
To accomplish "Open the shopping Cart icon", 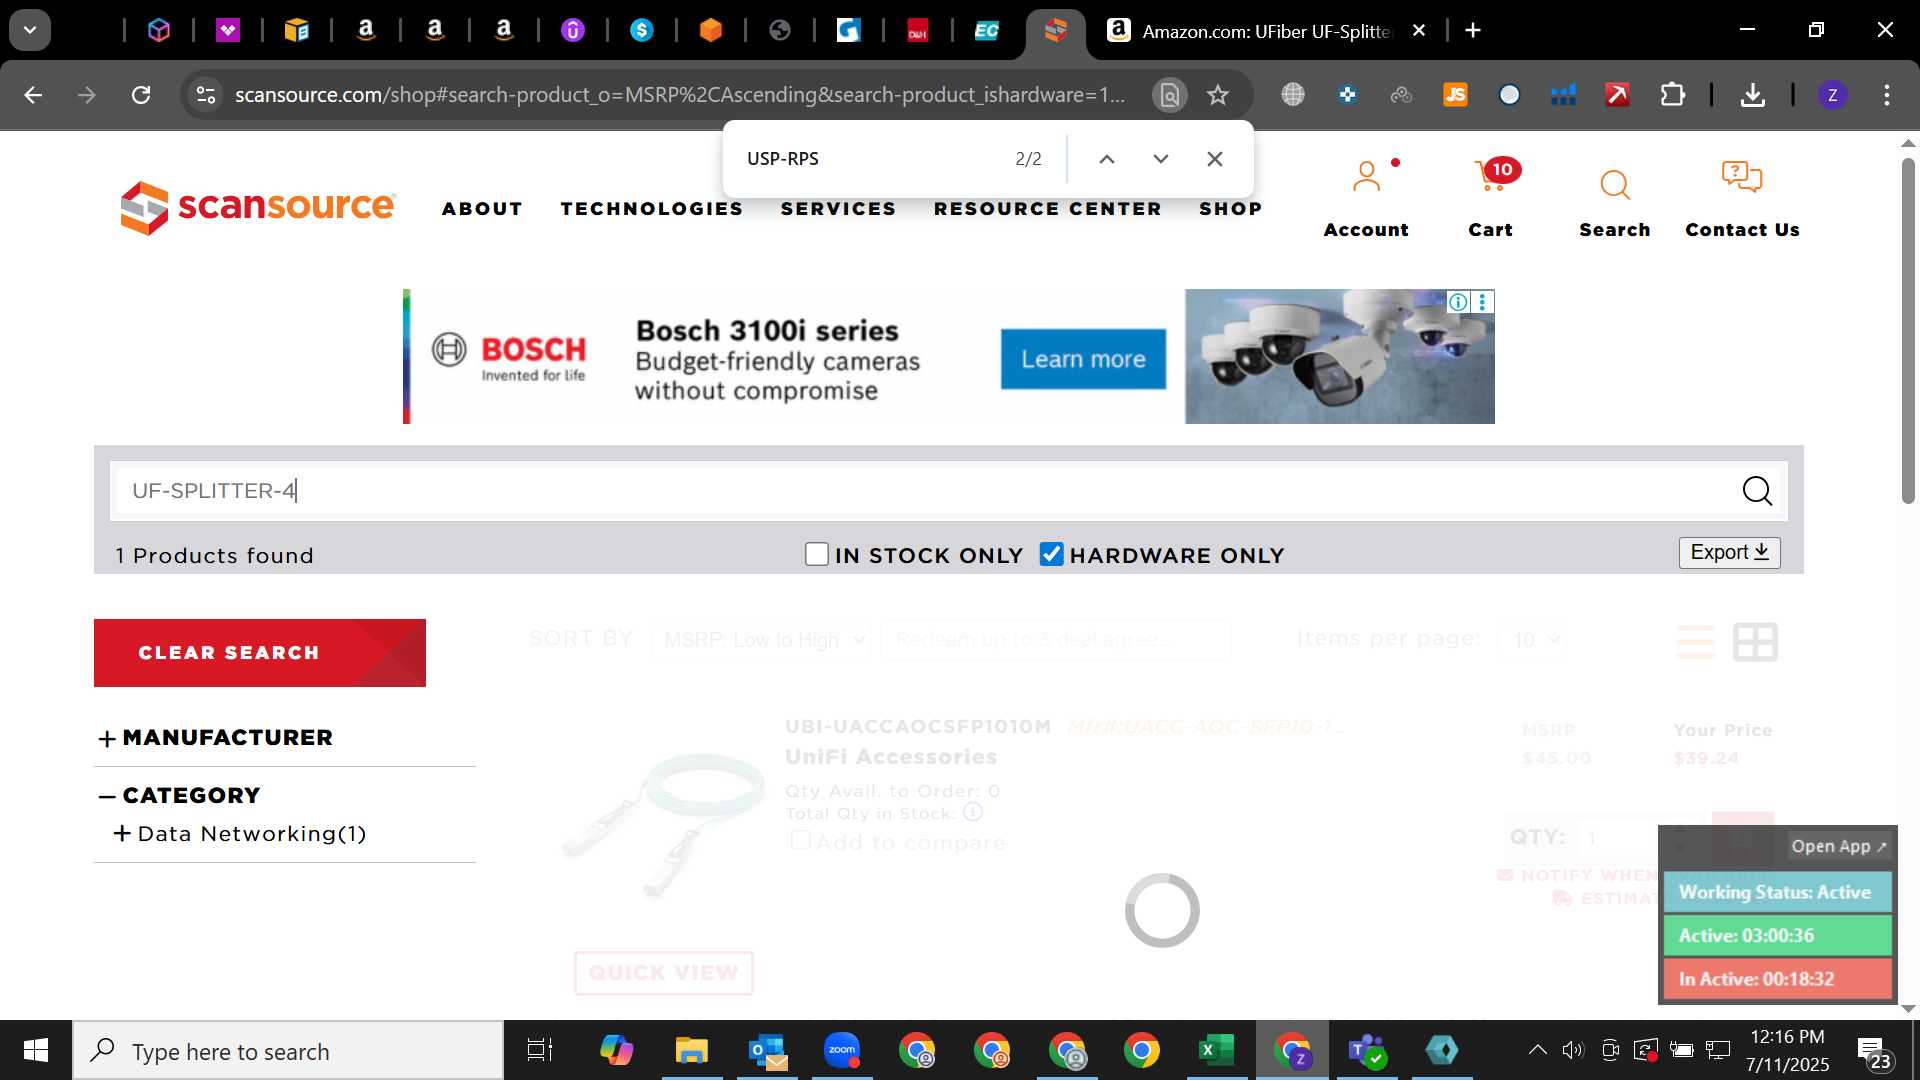I will click(1490, 178).
